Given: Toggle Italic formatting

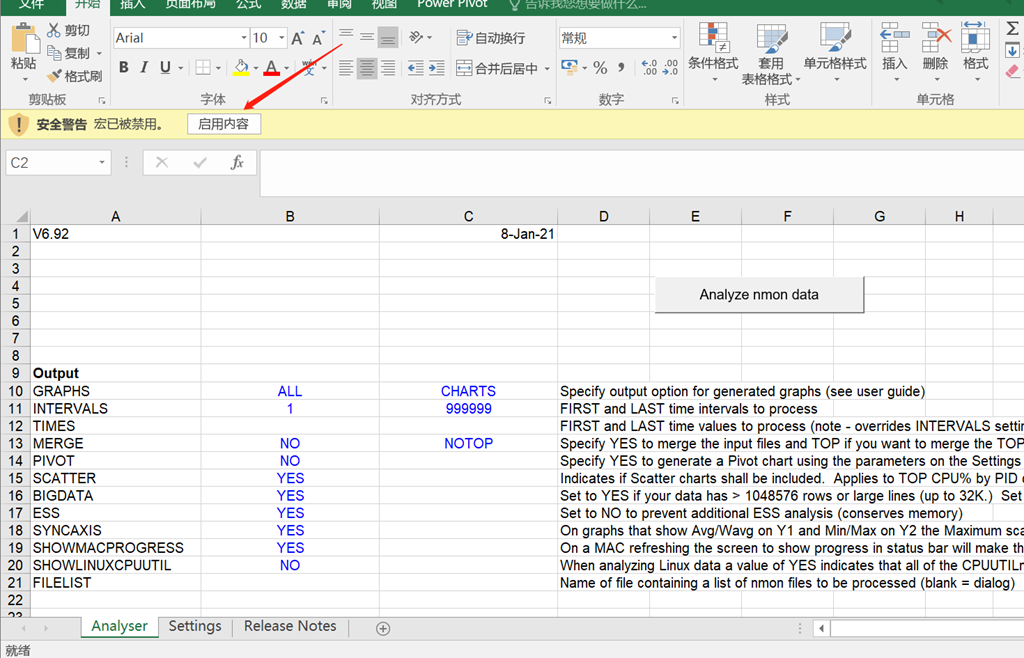Looking at the screenshot, I should pyautogui.click(x=144, y=67).
